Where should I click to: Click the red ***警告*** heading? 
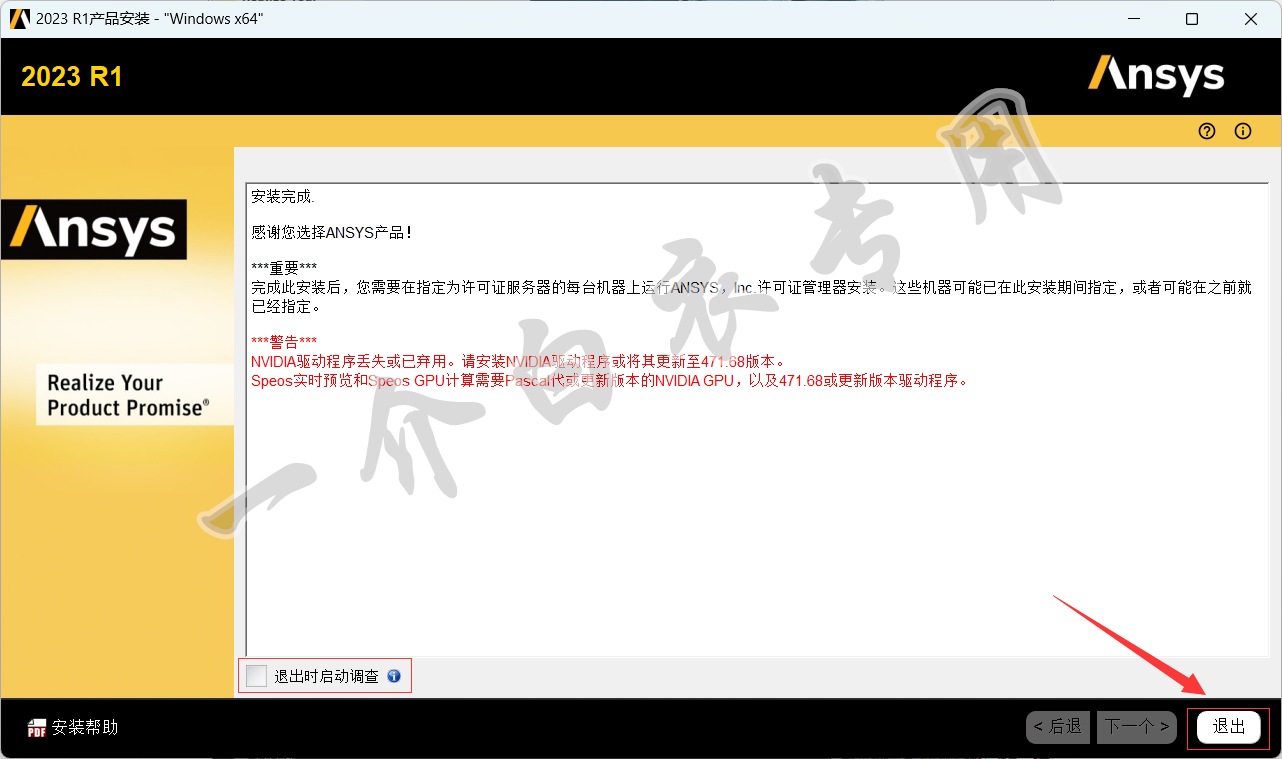tap(284, 342)
